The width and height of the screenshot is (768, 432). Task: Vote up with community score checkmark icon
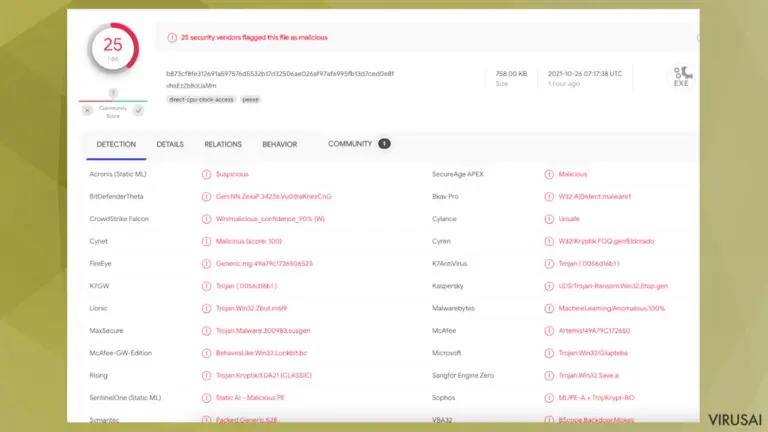139,111
